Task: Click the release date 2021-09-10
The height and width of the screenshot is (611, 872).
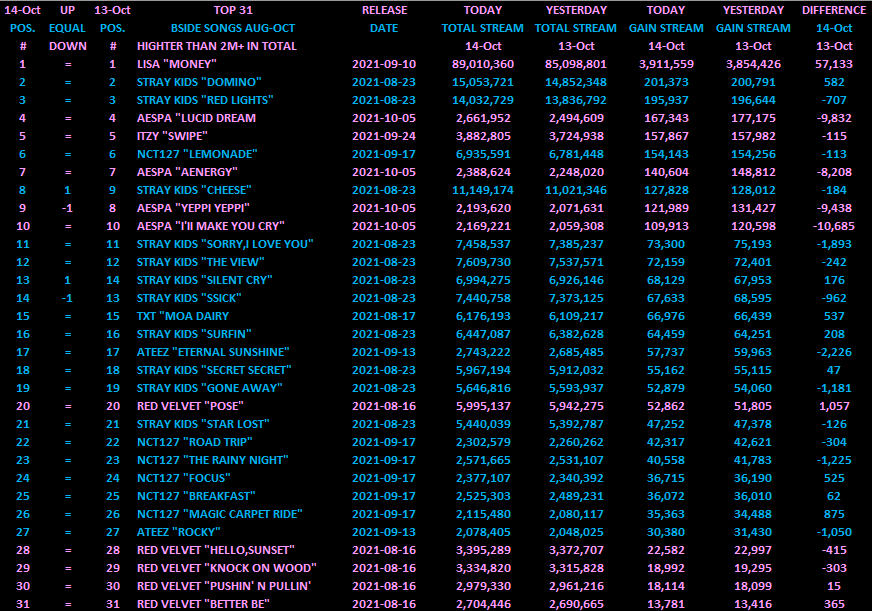Action: click(x=384, y=64)
